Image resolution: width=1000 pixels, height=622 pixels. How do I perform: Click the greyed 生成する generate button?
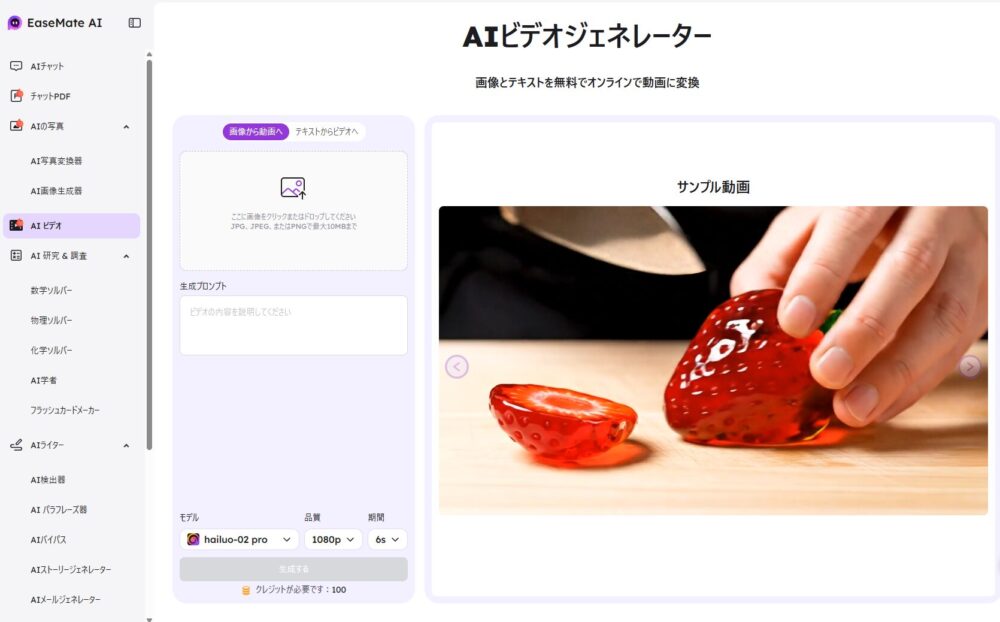pyautogui.click(x=293, y=569)
